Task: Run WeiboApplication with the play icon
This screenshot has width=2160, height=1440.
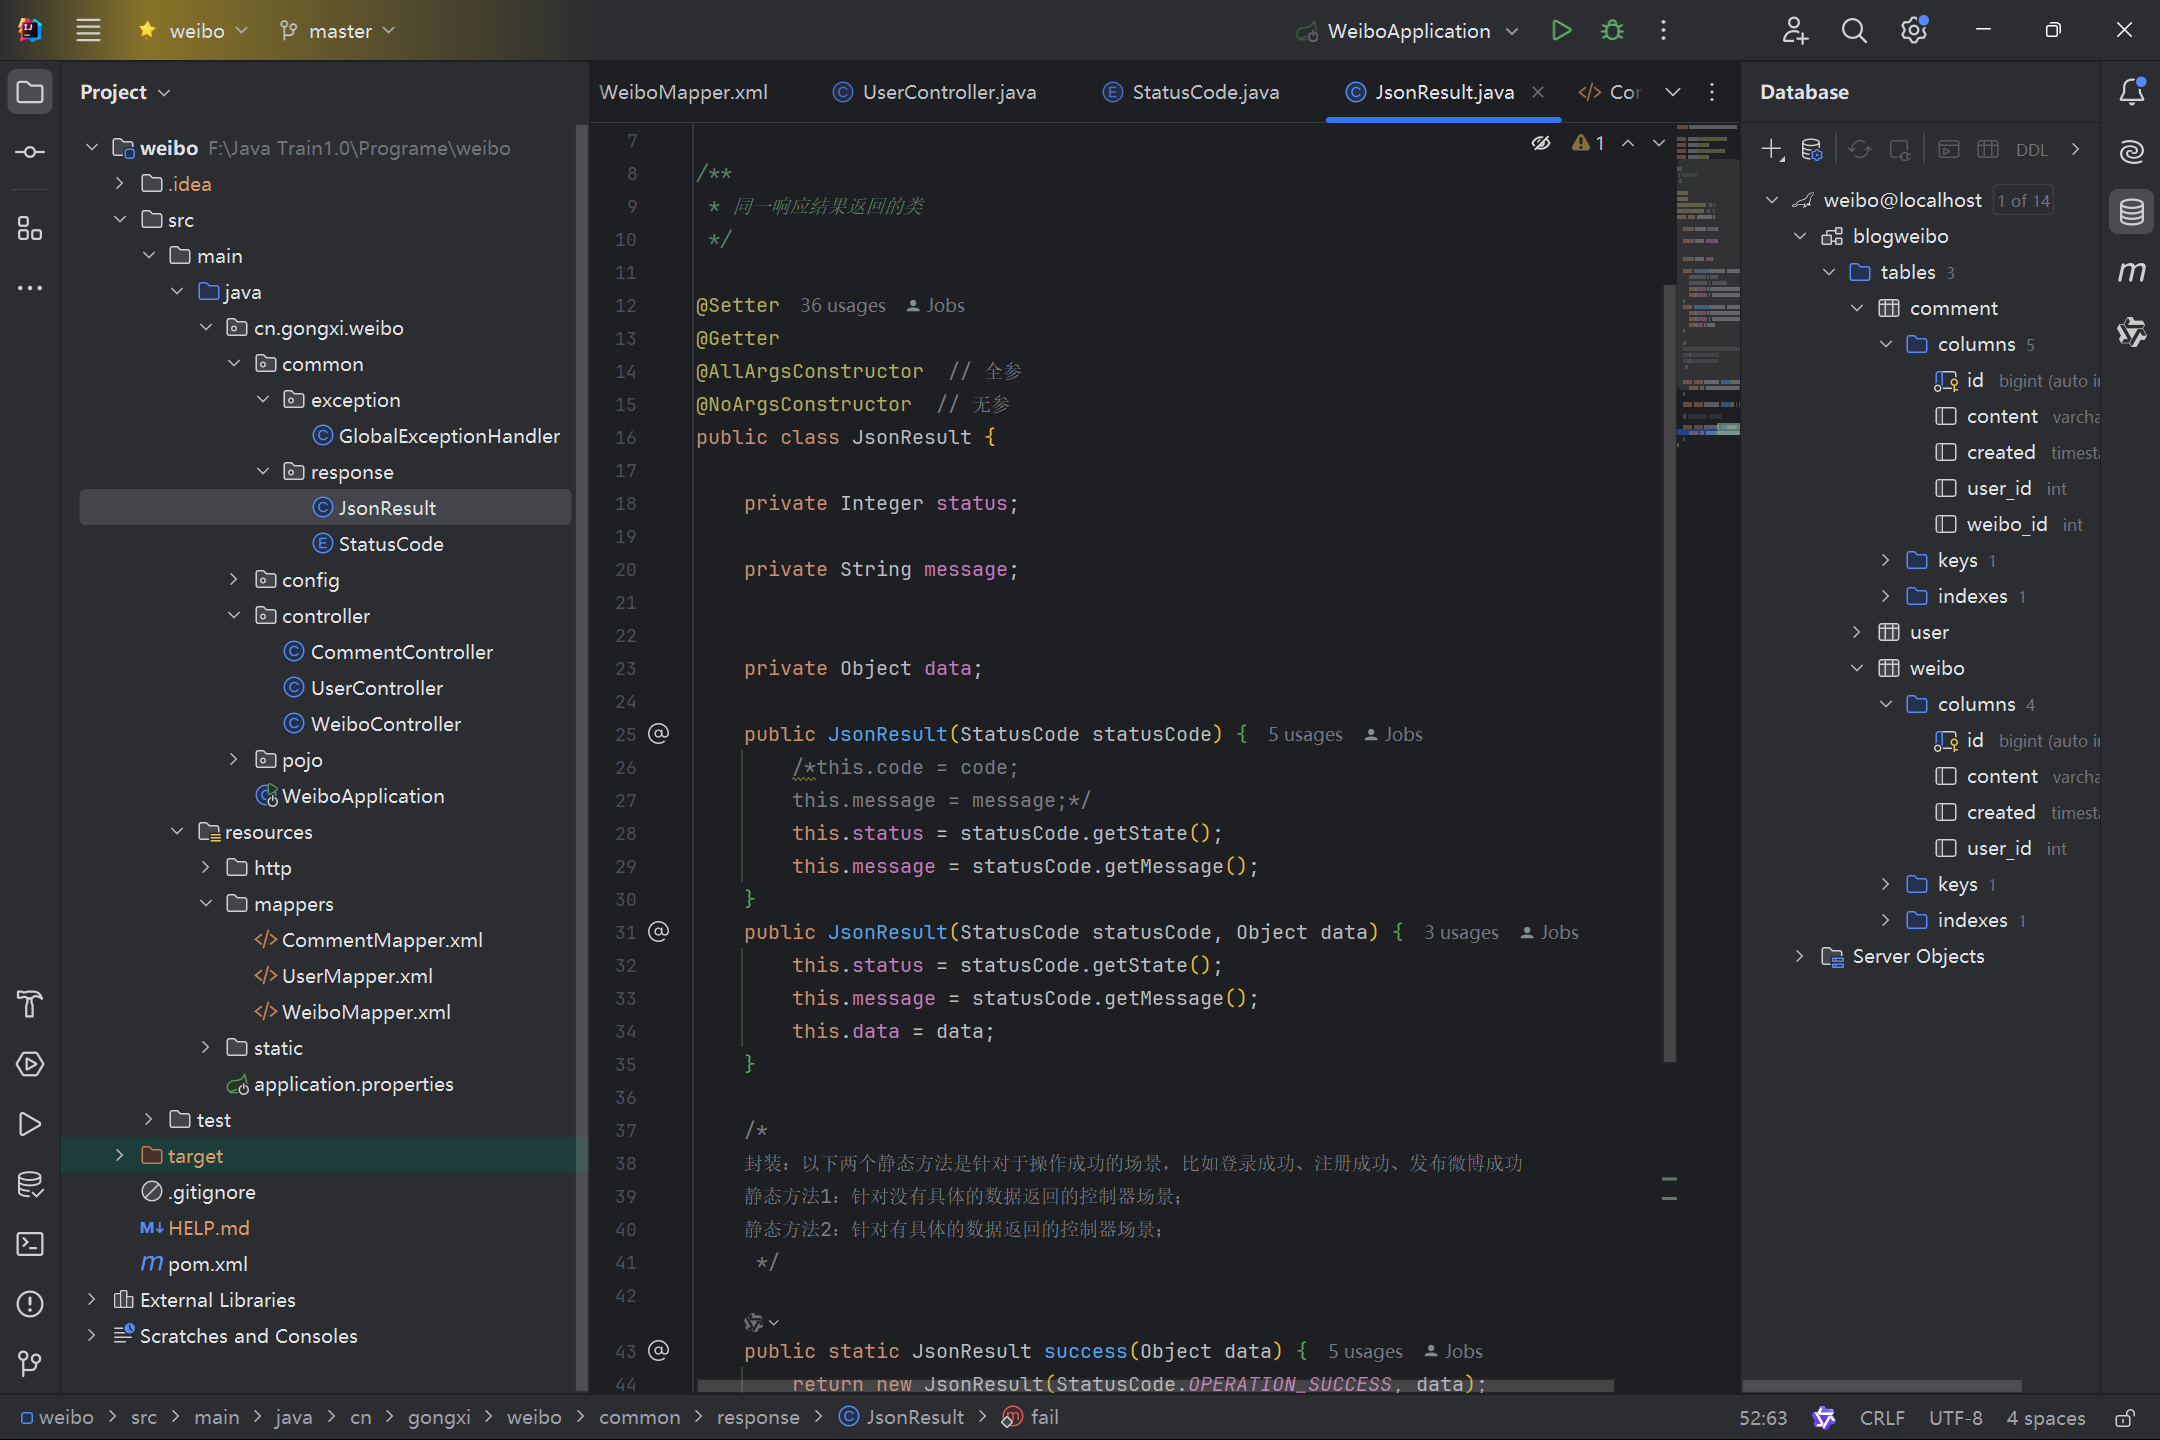Action: 1561,30
